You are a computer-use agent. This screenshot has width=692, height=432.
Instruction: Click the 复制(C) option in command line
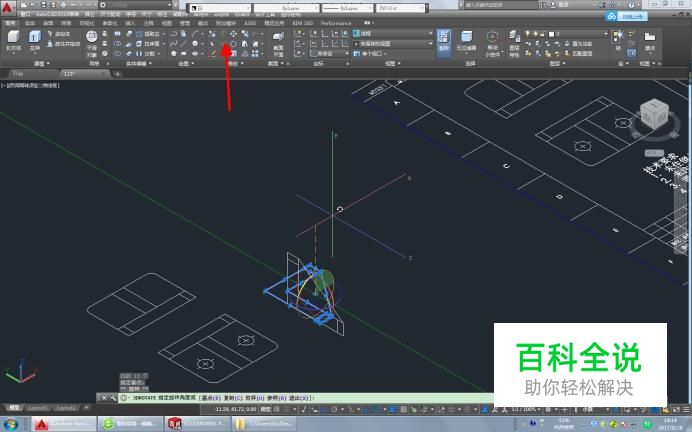coord(233,398)
